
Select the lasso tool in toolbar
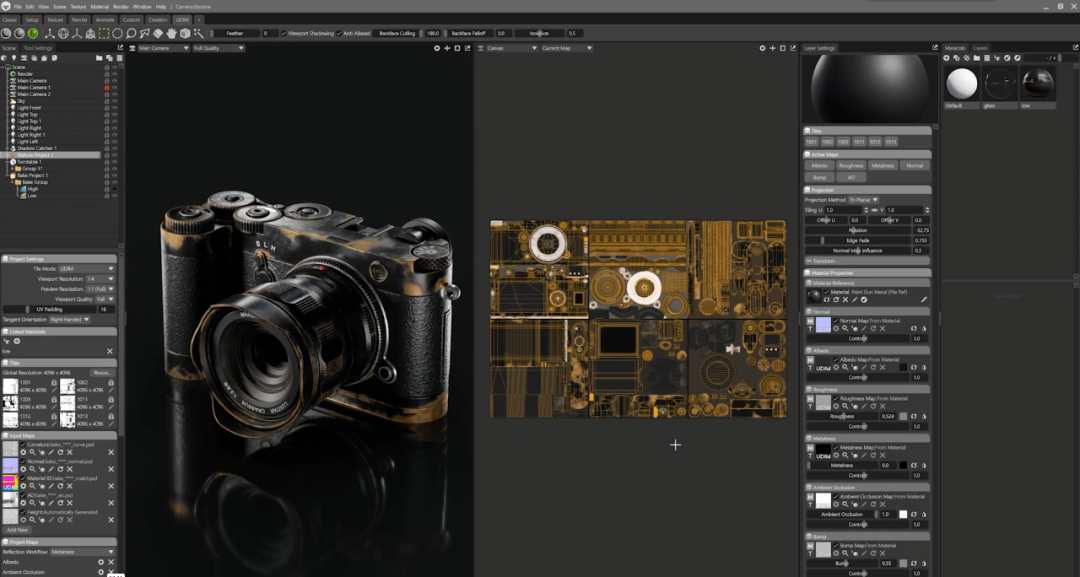(x=131, y=33)
